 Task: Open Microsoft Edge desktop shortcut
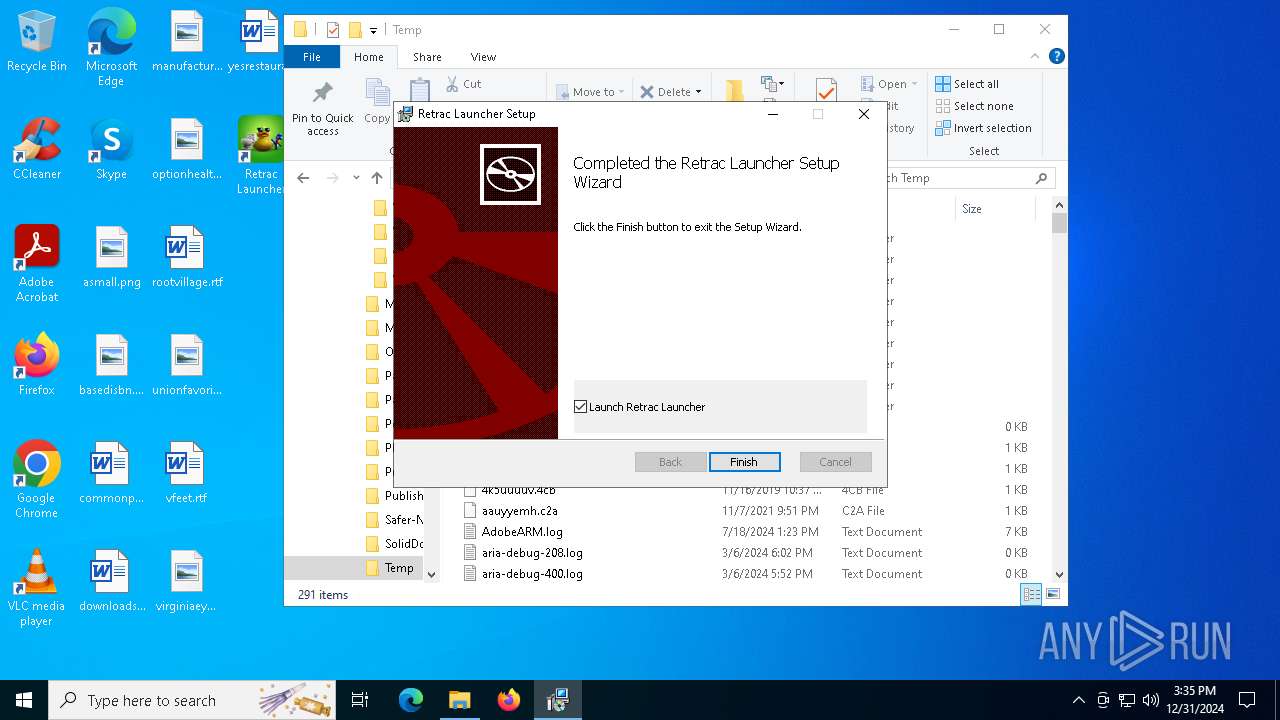[x=111, y=48]
